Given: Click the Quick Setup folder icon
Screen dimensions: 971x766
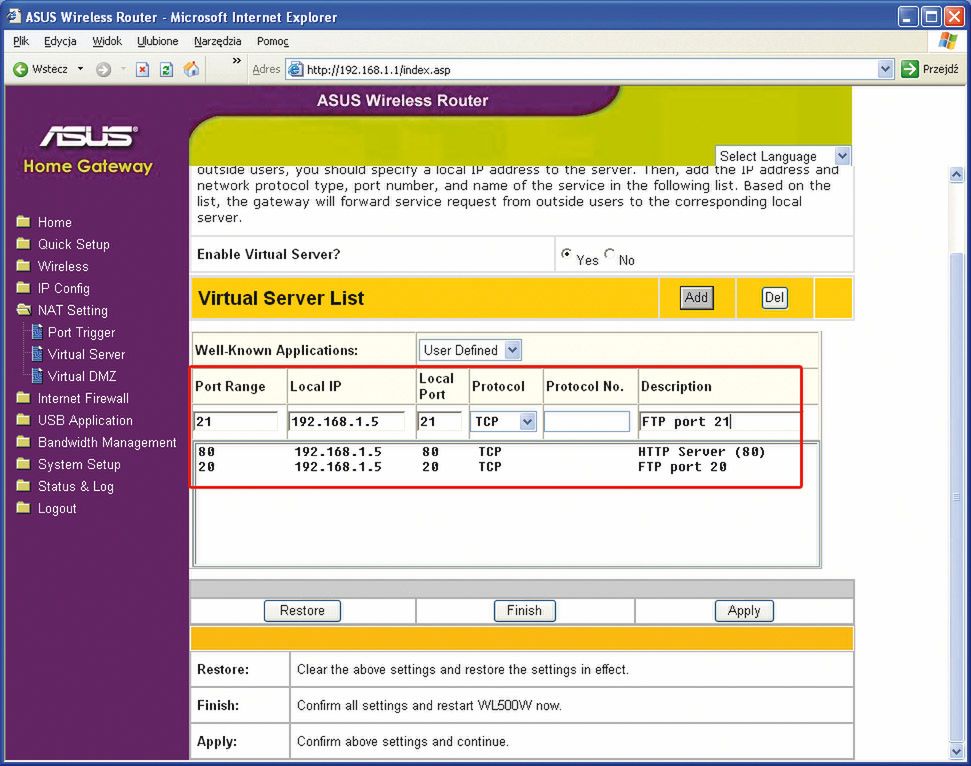Looking at the screenshot, I should (24, 243).
